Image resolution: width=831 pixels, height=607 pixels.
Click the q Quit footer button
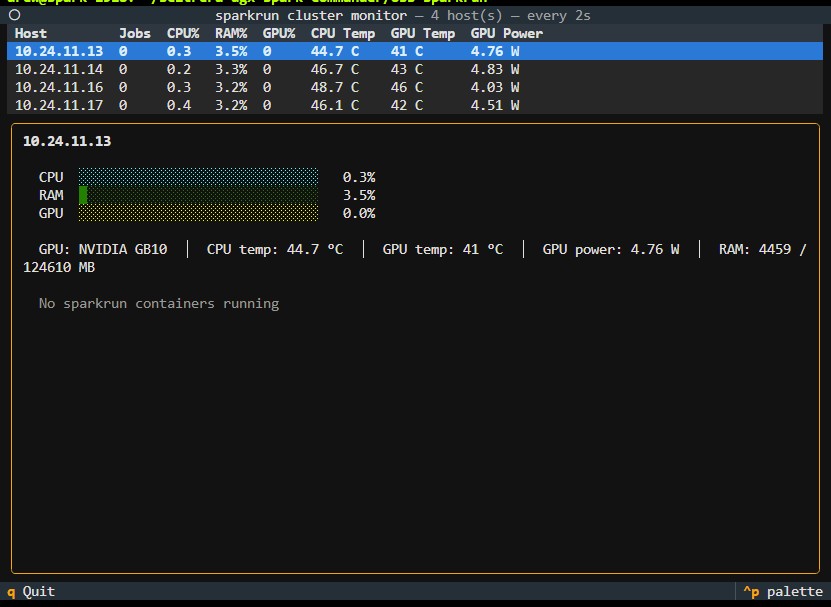click(x=31, y=592)
